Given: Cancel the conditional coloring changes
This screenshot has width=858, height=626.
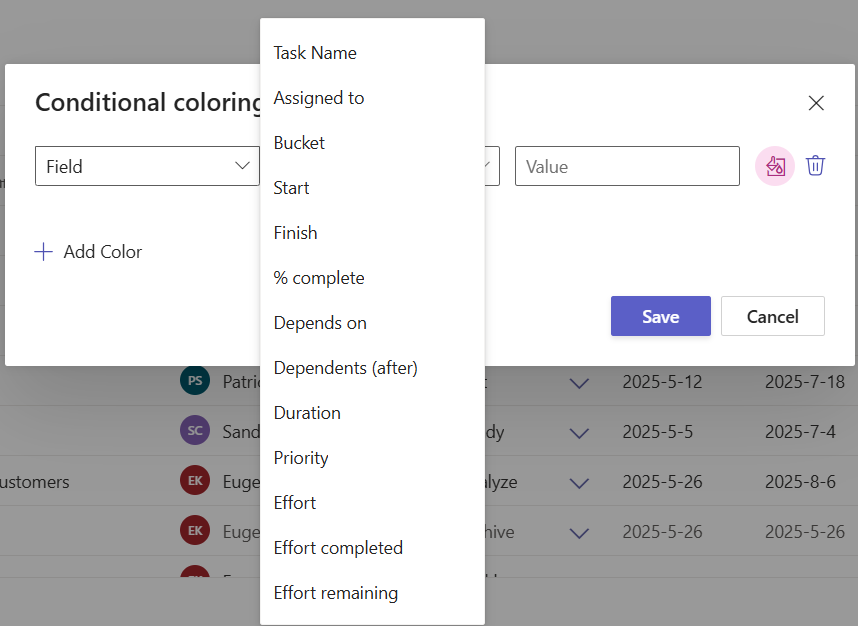Looking at the screenshot, I should (x=772, y=316).
